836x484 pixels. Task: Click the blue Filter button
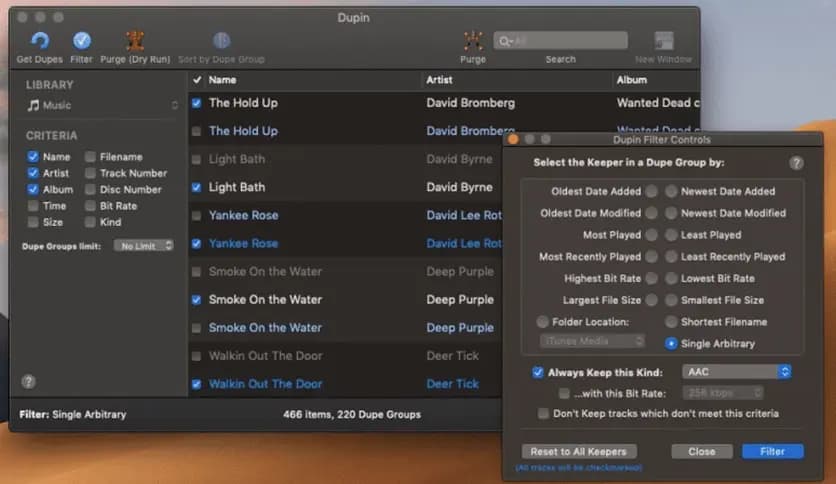coord(773,451)
